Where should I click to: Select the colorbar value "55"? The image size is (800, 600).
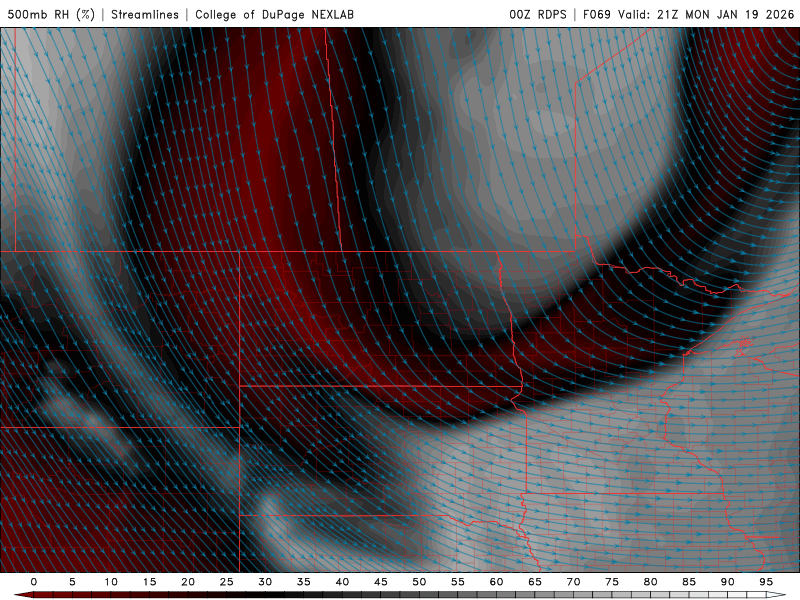pos(458,582)
